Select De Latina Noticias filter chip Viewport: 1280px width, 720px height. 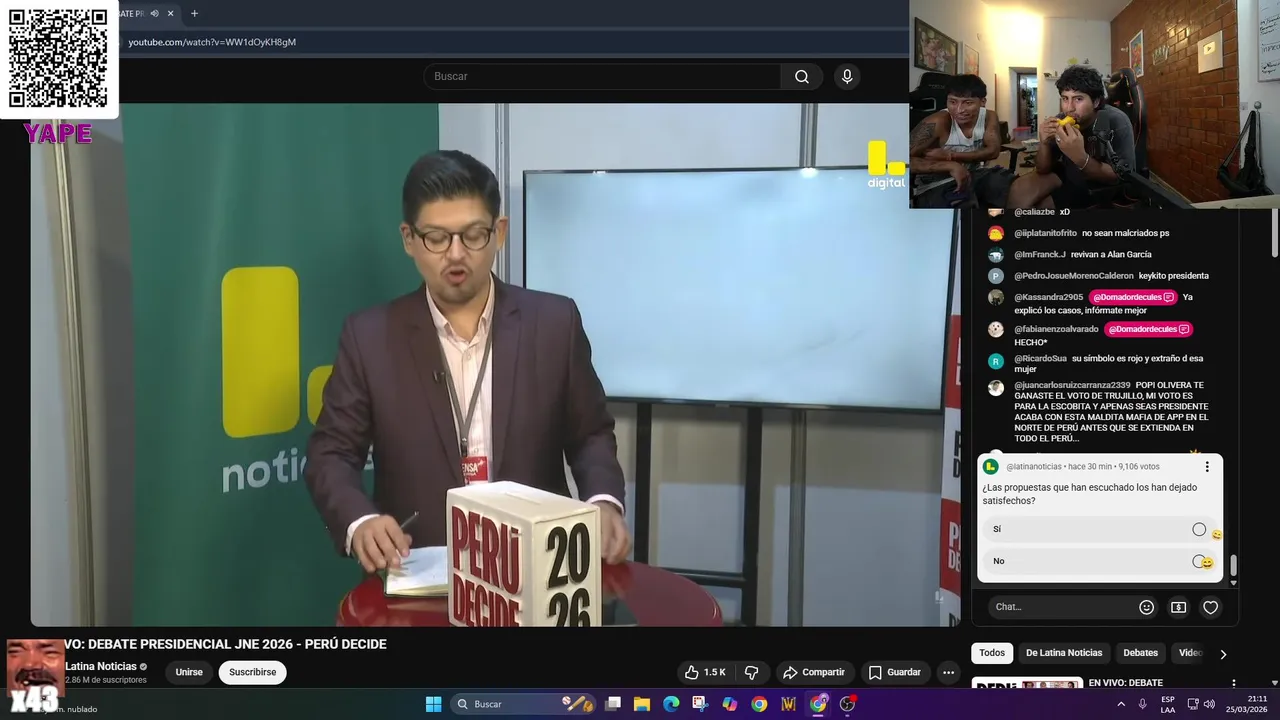pos(1064,653)
